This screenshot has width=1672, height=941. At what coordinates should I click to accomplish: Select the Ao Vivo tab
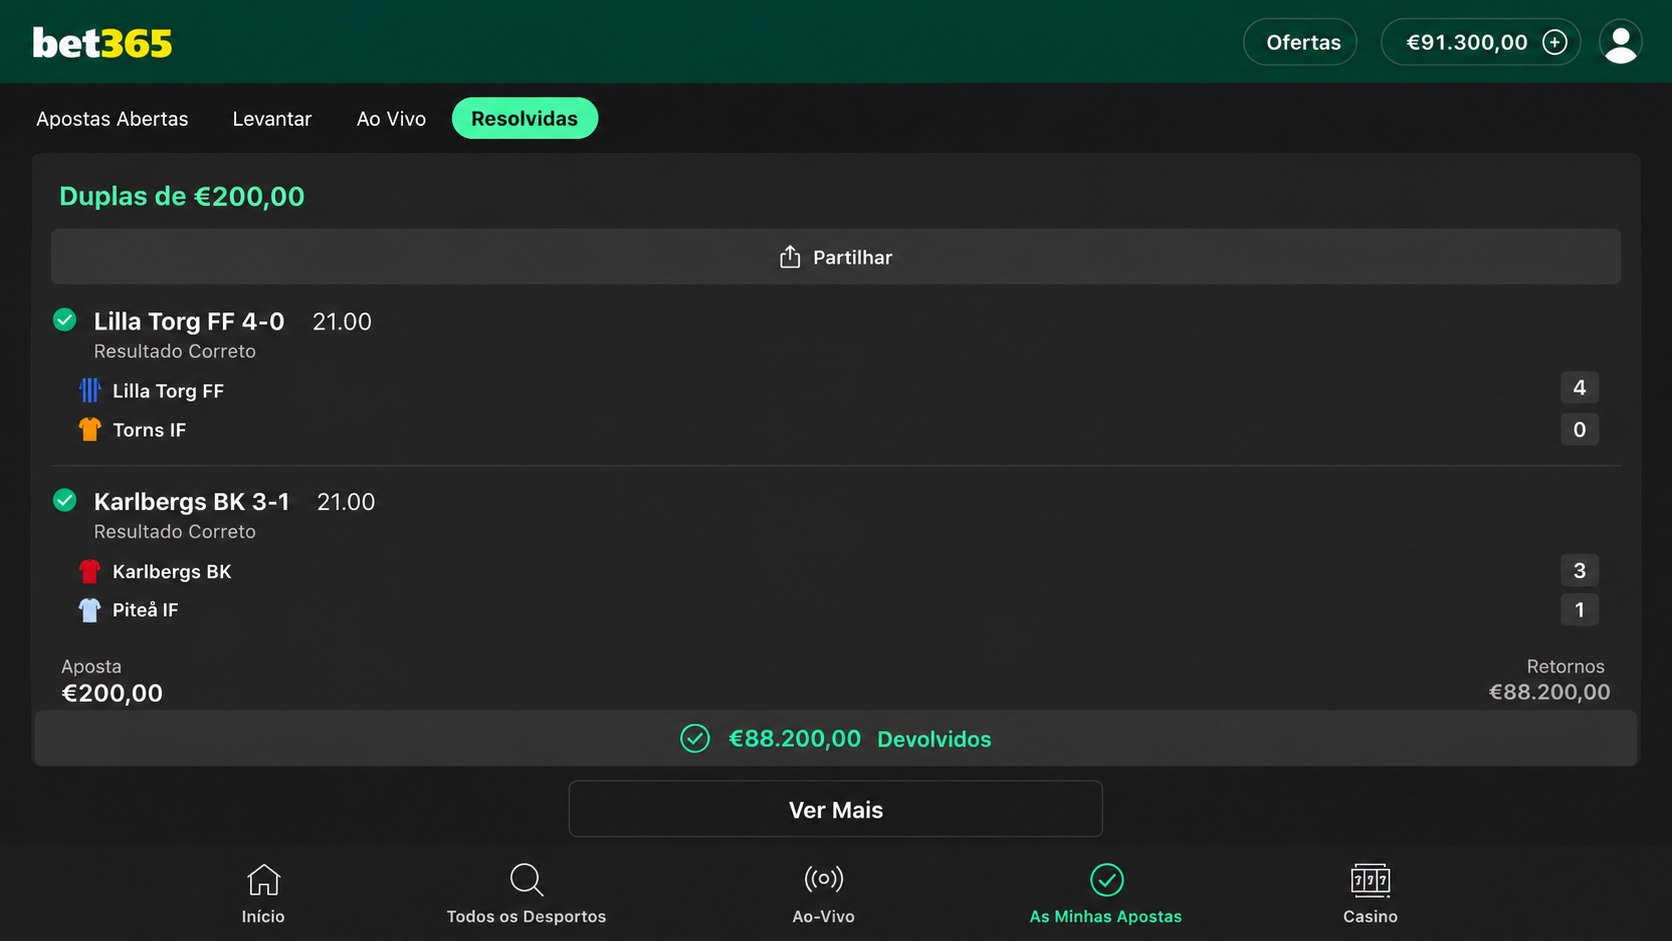click(391, 119)
